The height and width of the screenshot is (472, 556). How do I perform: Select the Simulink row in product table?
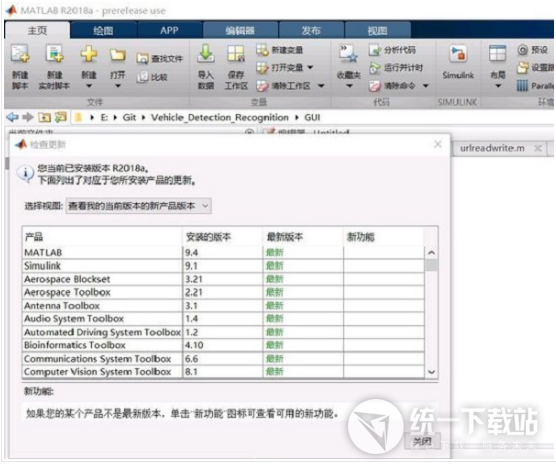point(223,266)
